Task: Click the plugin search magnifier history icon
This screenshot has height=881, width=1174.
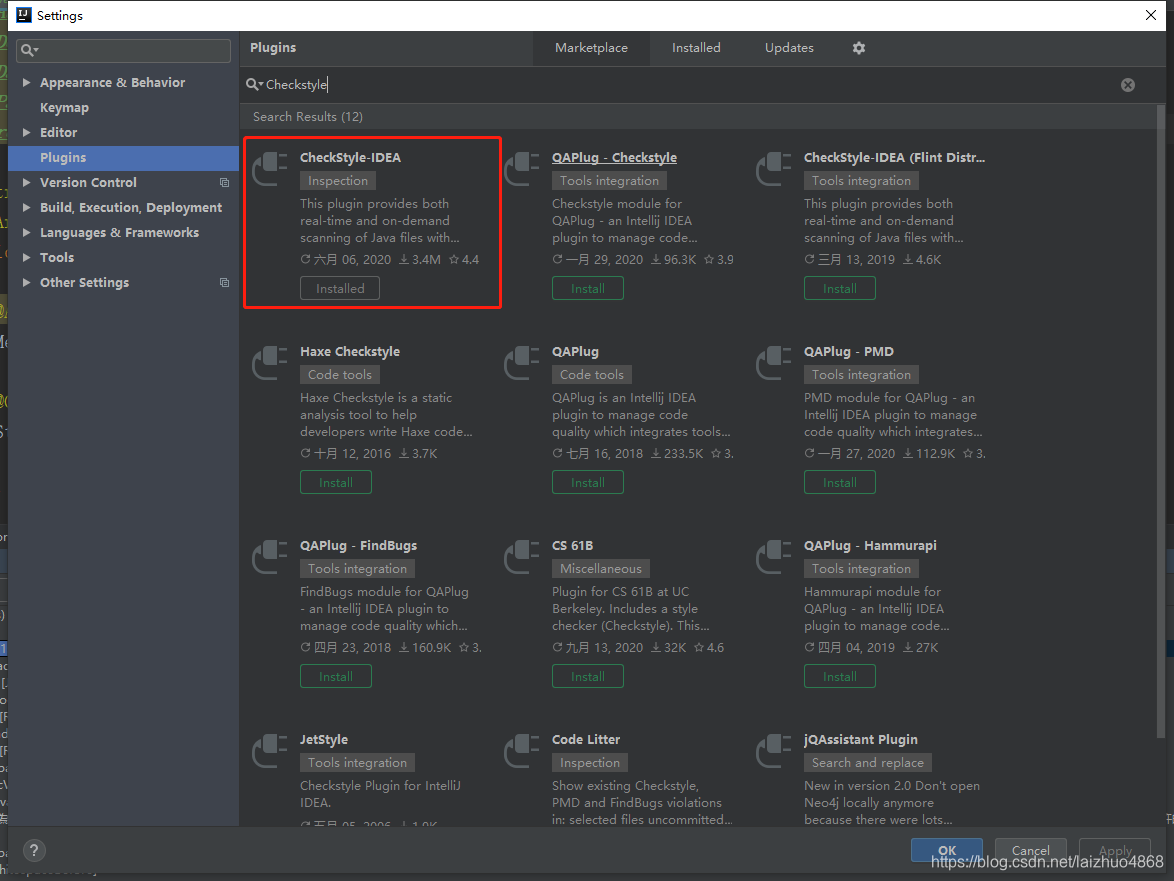Action: tap(255, 85)
